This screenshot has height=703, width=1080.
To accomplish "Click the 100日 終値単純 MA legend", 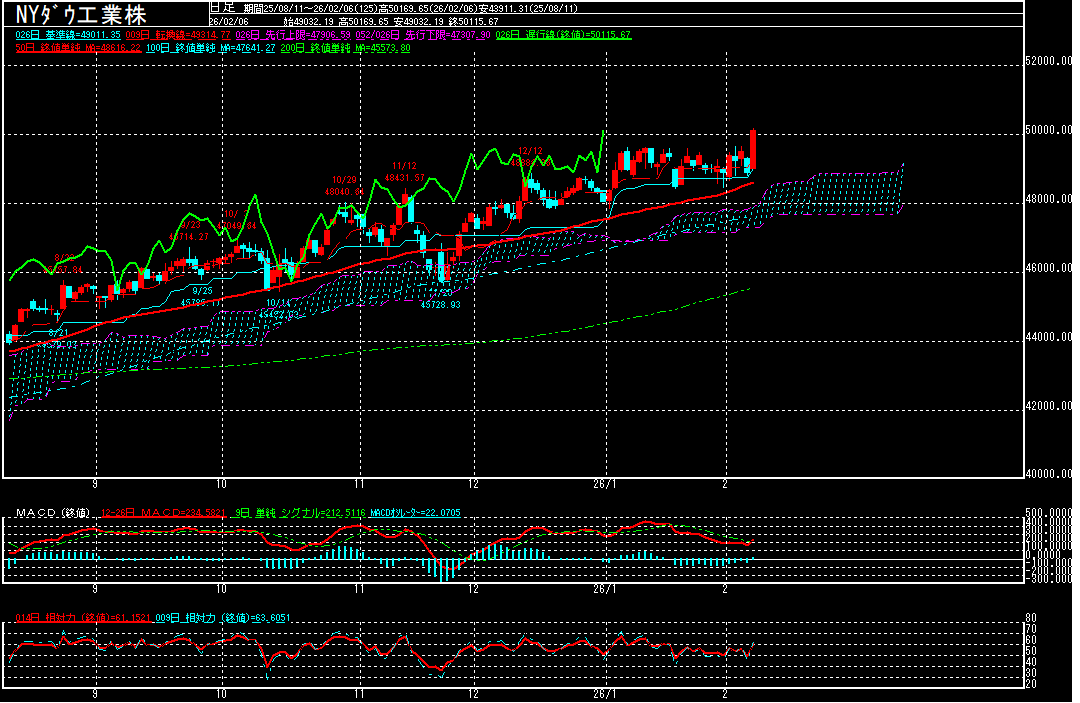I will coord(209,48).
